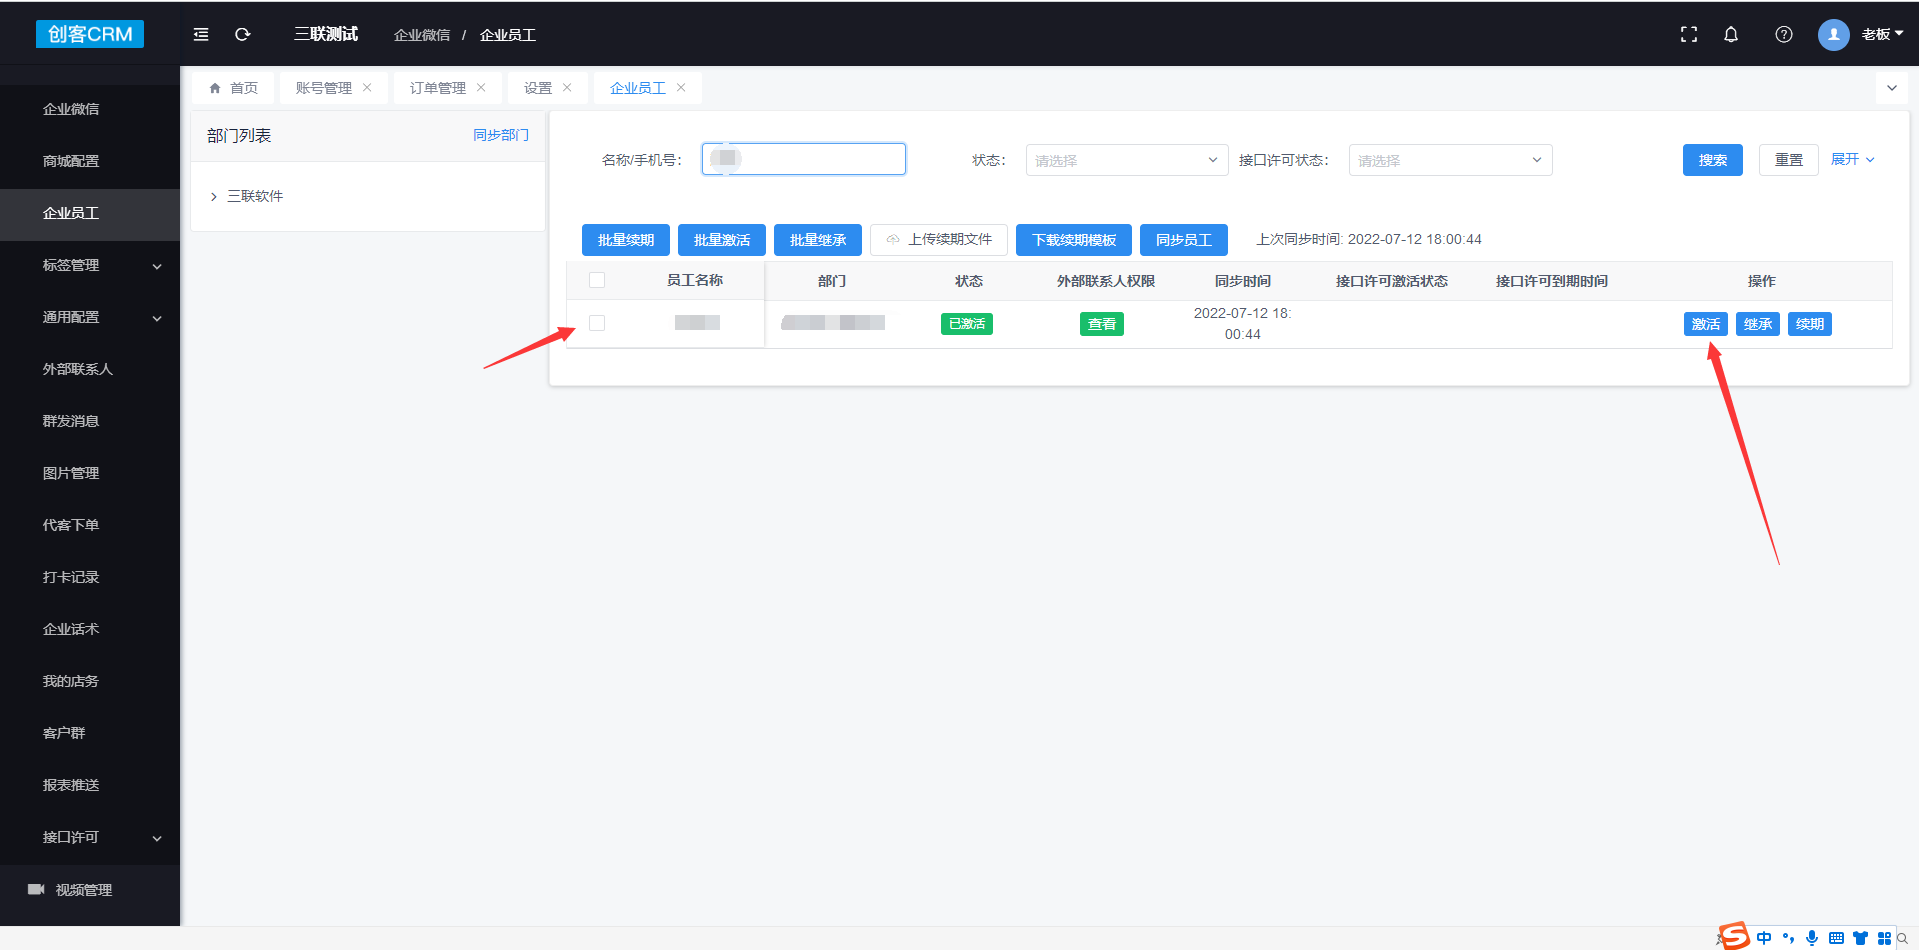Switch Sogou Chinese/English mode 中 icon
1919x950 pixels.
click(1764, 938)
